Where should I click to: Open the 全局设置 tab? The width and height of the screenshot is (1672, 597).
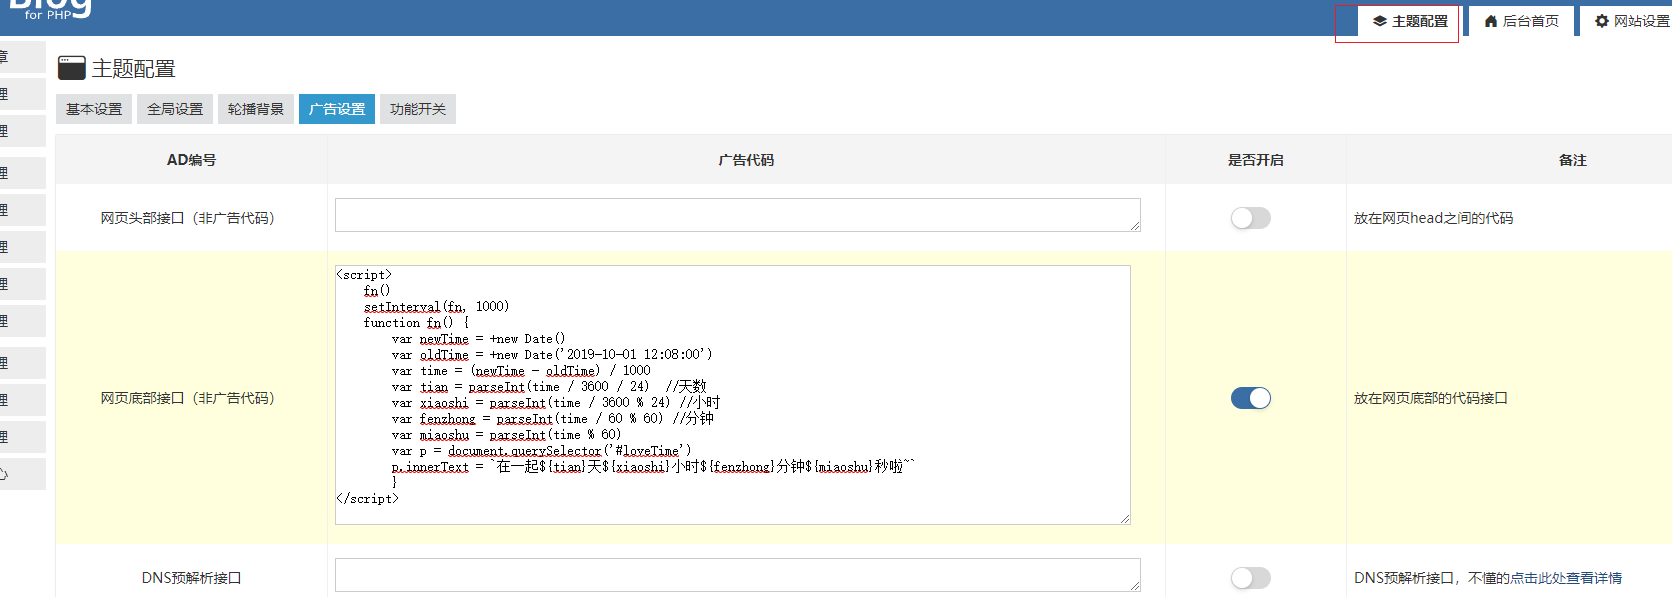tap(175, 109)
